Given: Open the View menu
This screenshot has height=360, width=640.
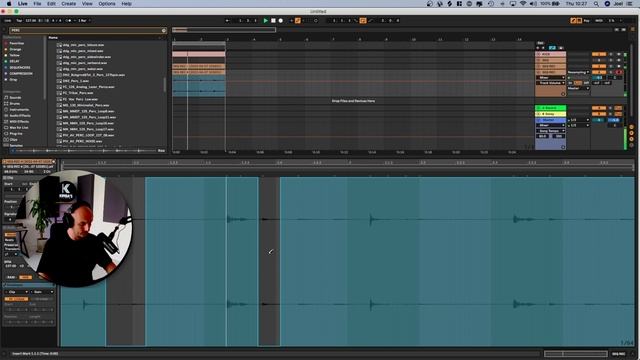Looking at the screenshot, I should click(87, 4).
